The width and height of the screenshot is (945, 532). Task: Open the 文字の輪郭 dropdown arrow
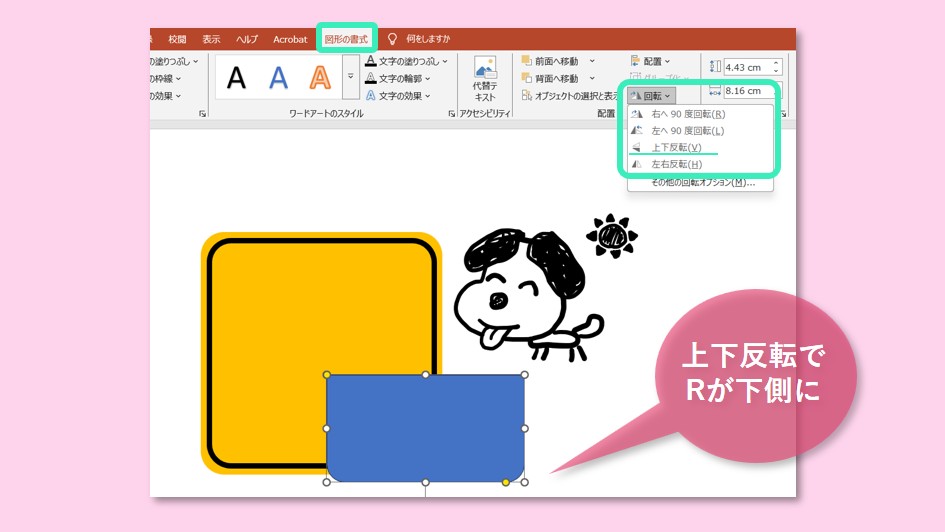pos(427,79)
